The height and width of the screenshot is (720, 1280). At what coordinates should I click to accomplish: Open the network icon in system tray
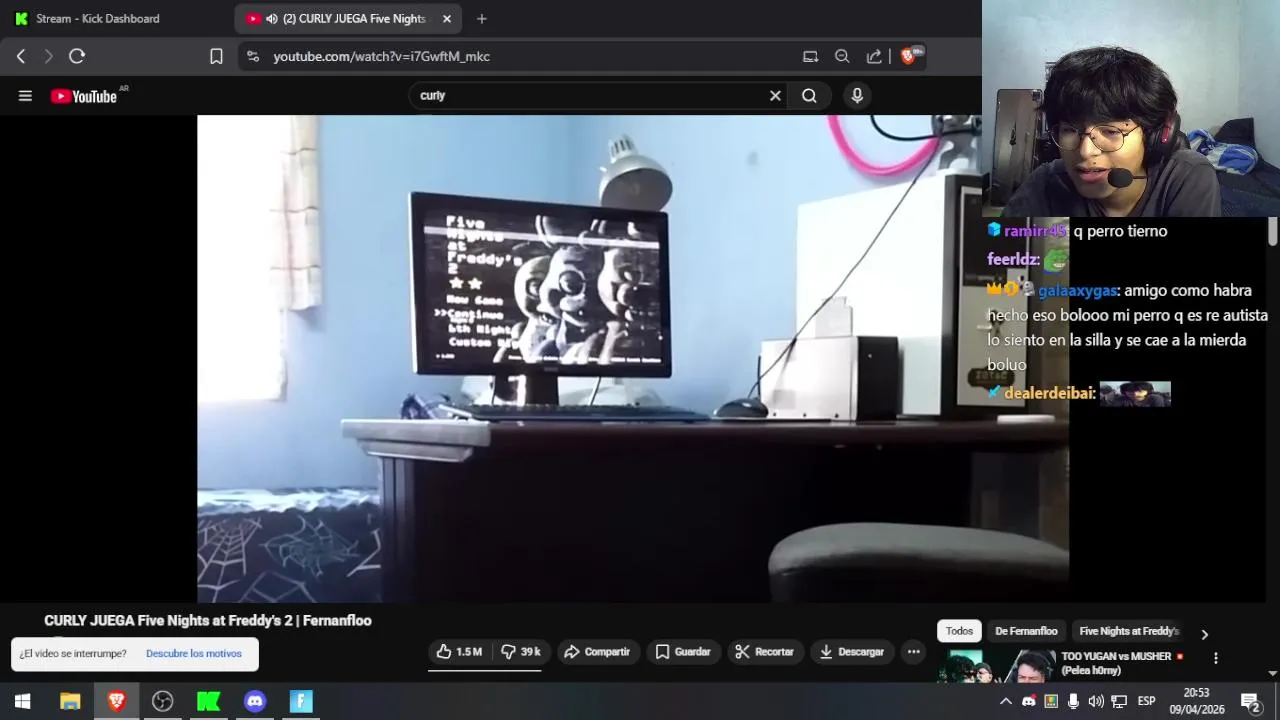[x=1119, y=701]
